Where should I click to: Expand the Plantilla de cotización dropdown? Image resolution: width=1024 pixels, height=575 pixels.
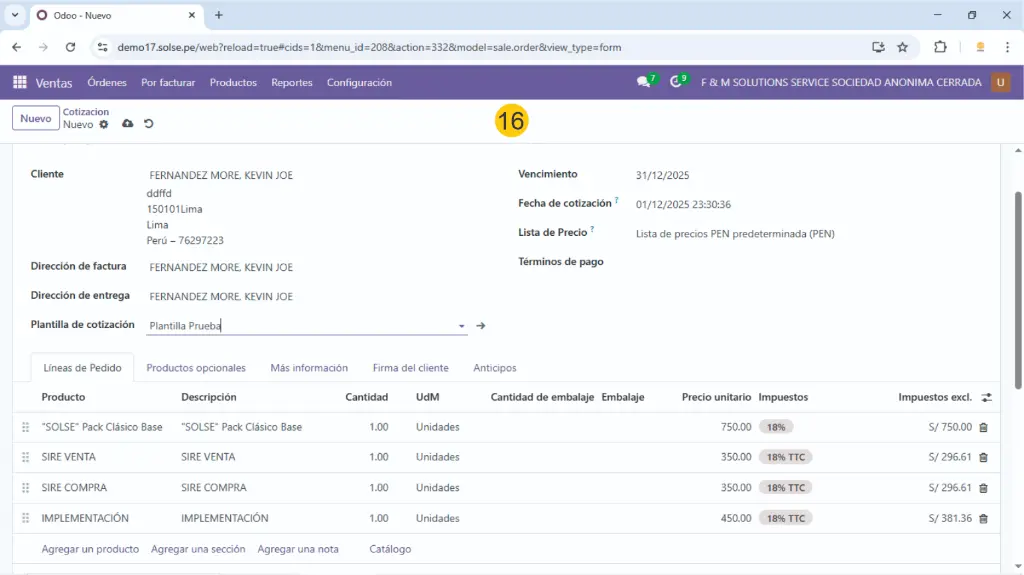(x=461, y=326)
